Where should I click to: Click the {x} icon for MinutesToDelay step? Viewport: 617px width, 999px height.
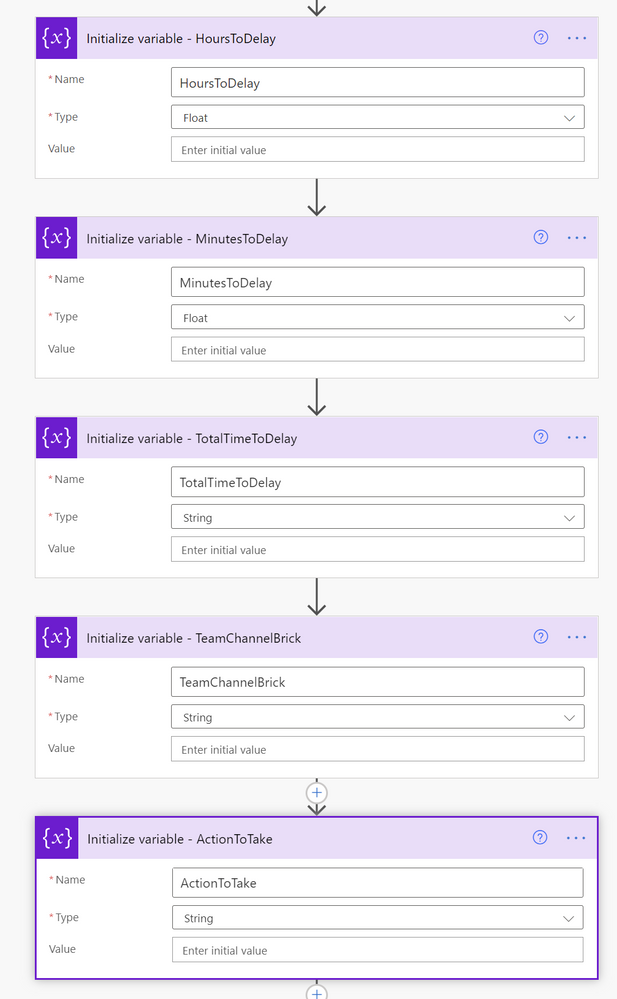point(56,238)
